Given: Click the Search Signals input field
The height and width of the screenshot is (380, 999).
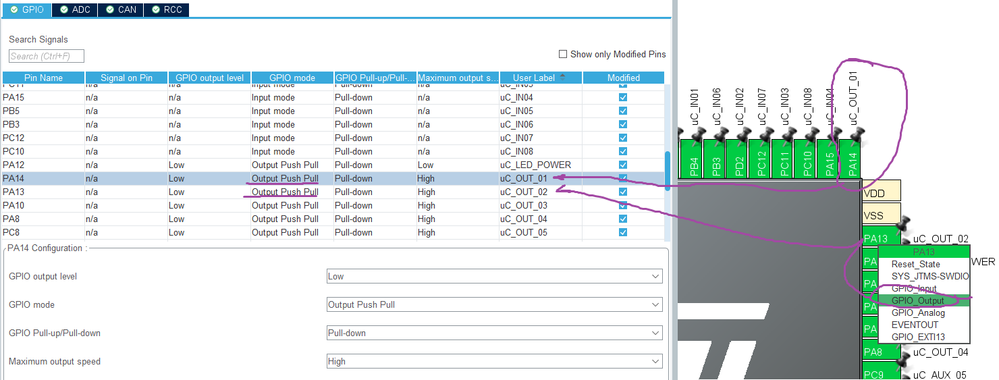Looking at the screenshot, I should (x=47, y=56).
